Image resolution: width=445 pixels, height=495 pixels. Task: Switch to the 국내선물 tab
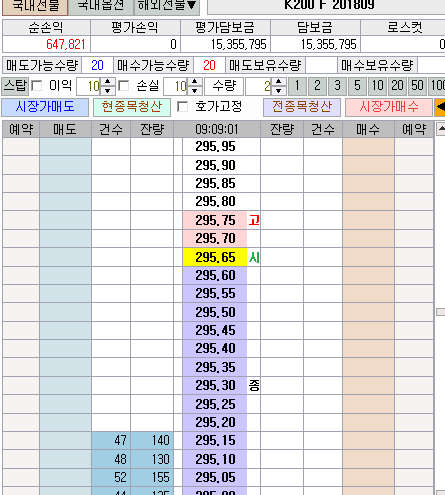(x=35, y=6)
